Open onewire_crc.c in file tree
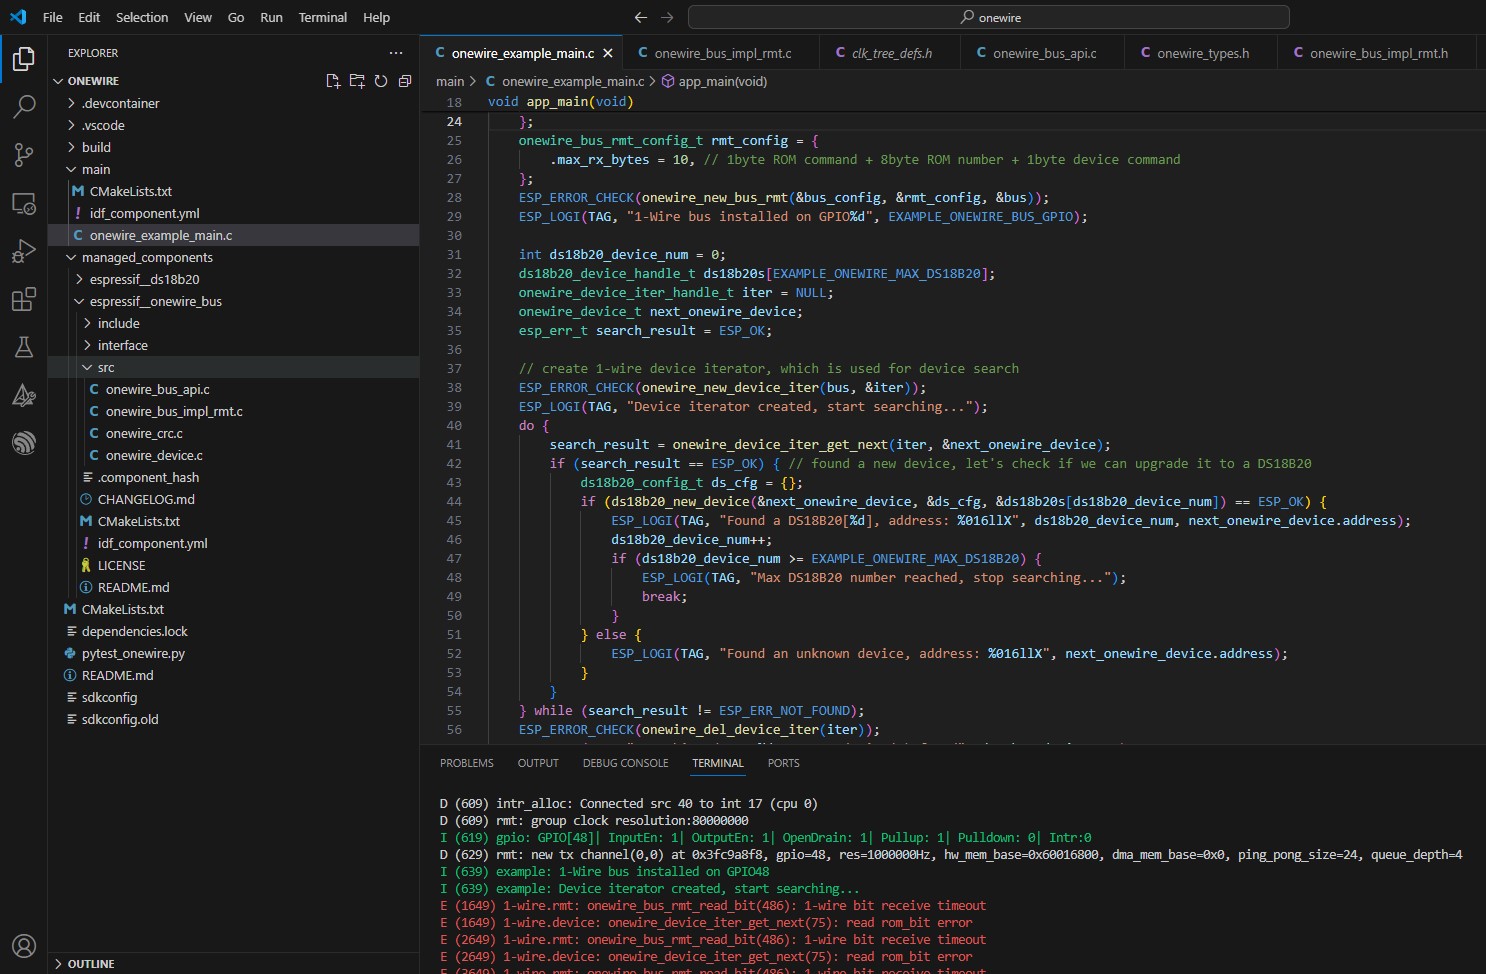1486x974 pixels. click(234, 433)
